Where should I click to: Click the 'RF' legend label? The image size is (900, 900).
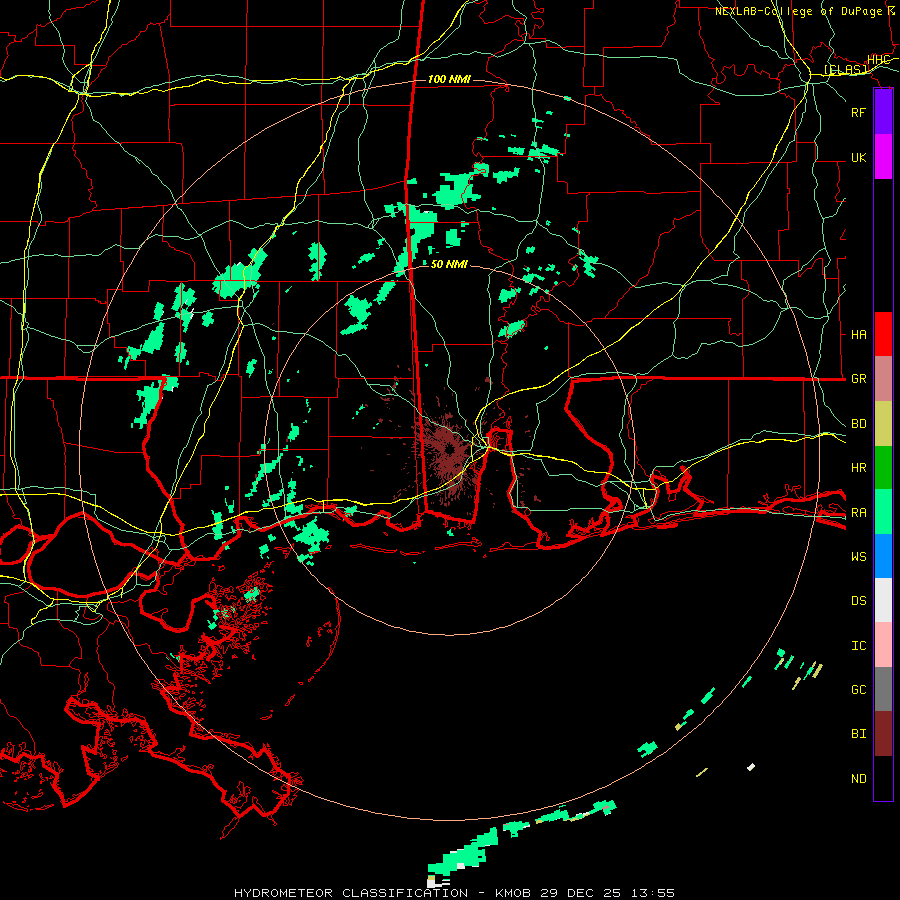[858, 113]
